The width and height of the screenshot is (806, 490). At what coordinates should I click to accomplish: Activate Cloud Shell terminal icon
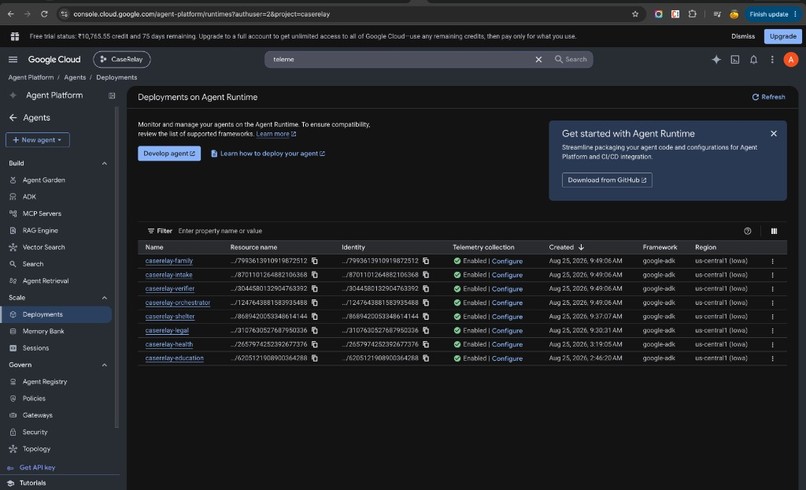coord(735,60)
